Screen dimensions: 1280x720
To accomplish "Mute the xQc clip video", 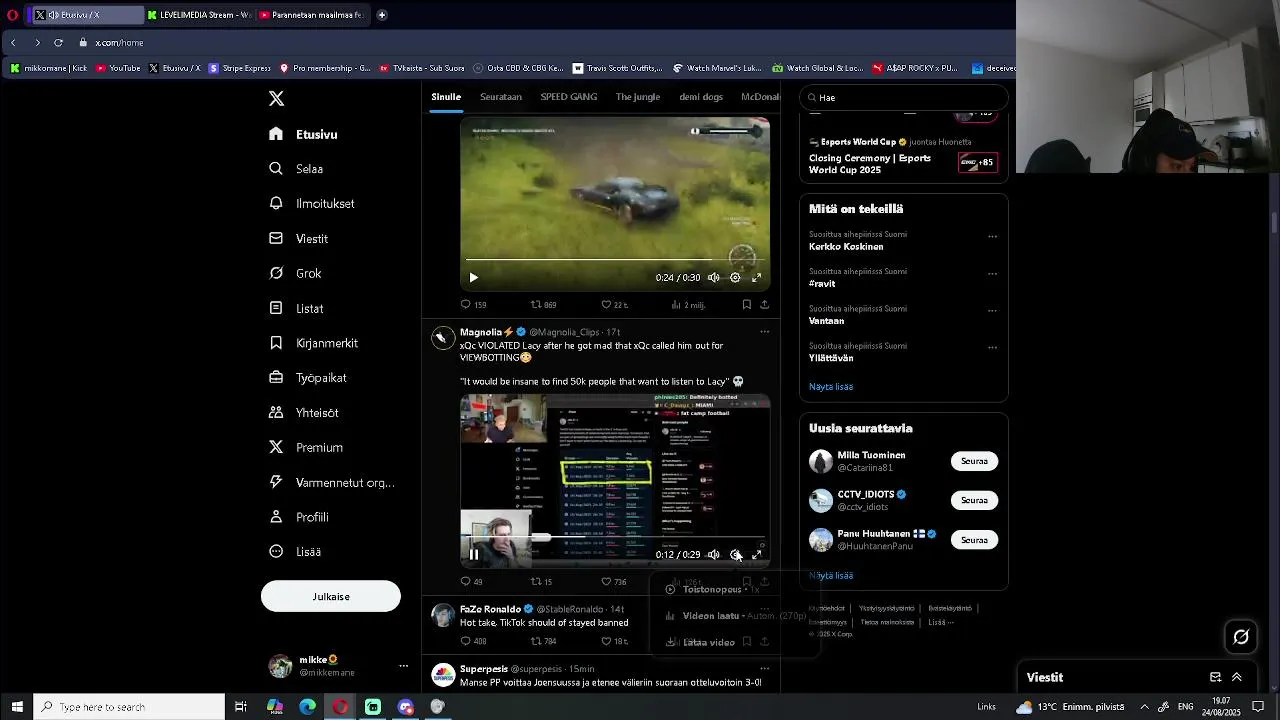I will coord(714,555).
